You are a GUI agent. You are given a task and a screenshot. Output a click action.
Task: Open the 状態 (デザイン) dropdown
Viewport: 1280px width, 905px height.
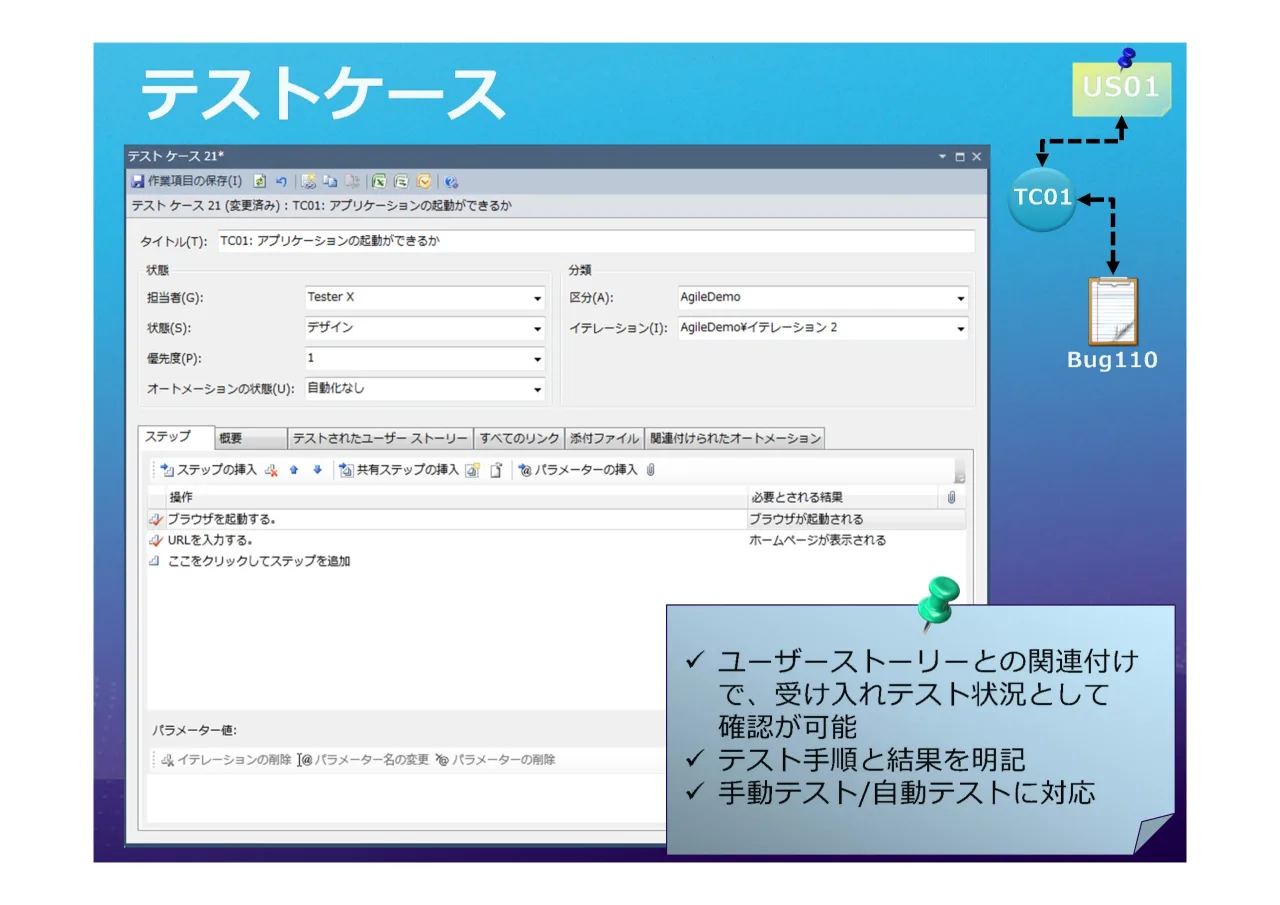[x=537, y=329]
